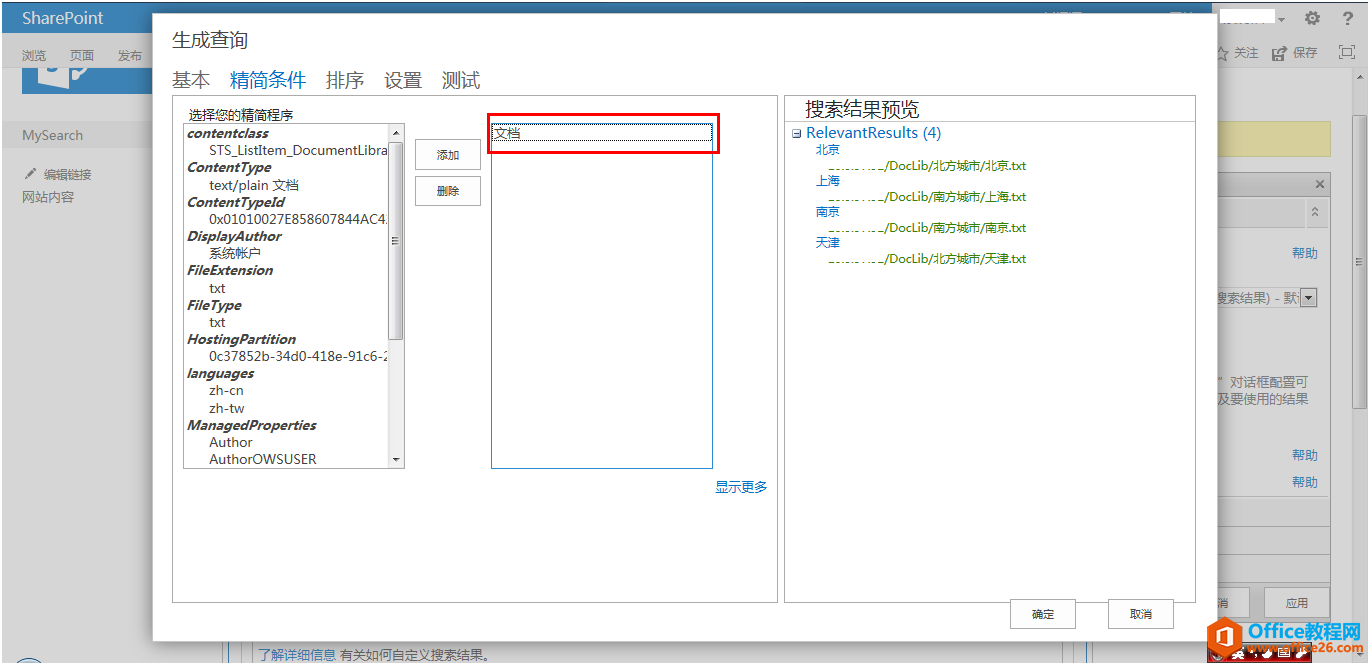Click the 了解详细信息 link at page bottom
Viewport: 1370px width, 665px height.
(297, 655)
